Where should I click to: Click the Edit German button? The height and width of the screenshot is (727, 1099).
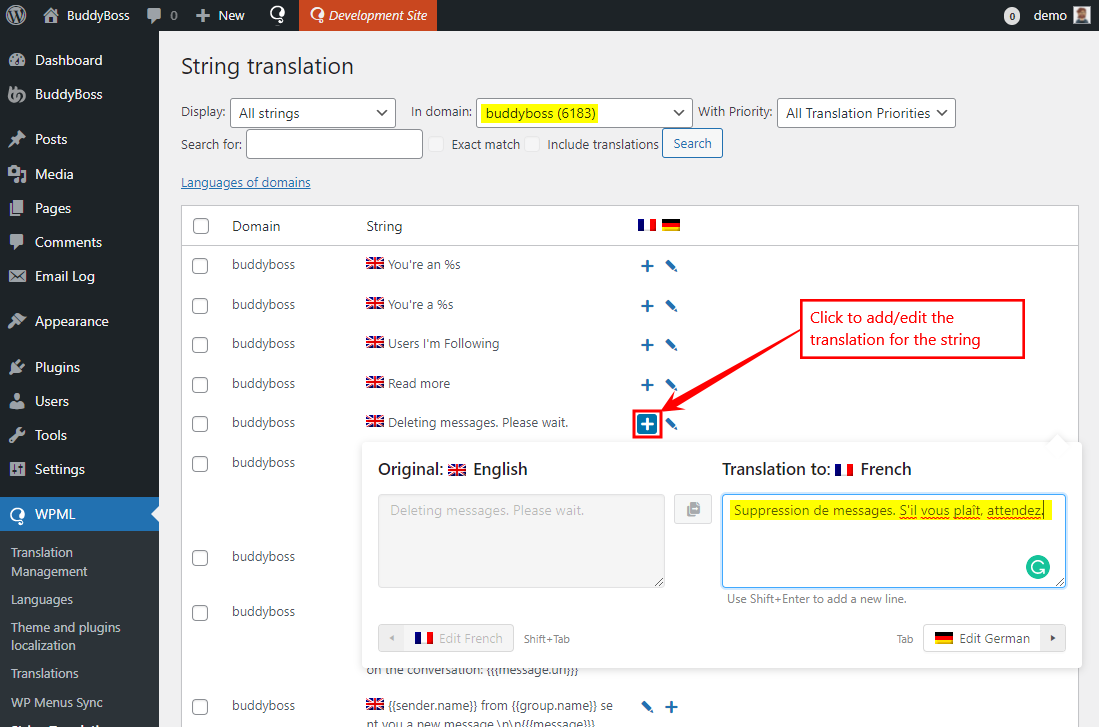(983, 638)
